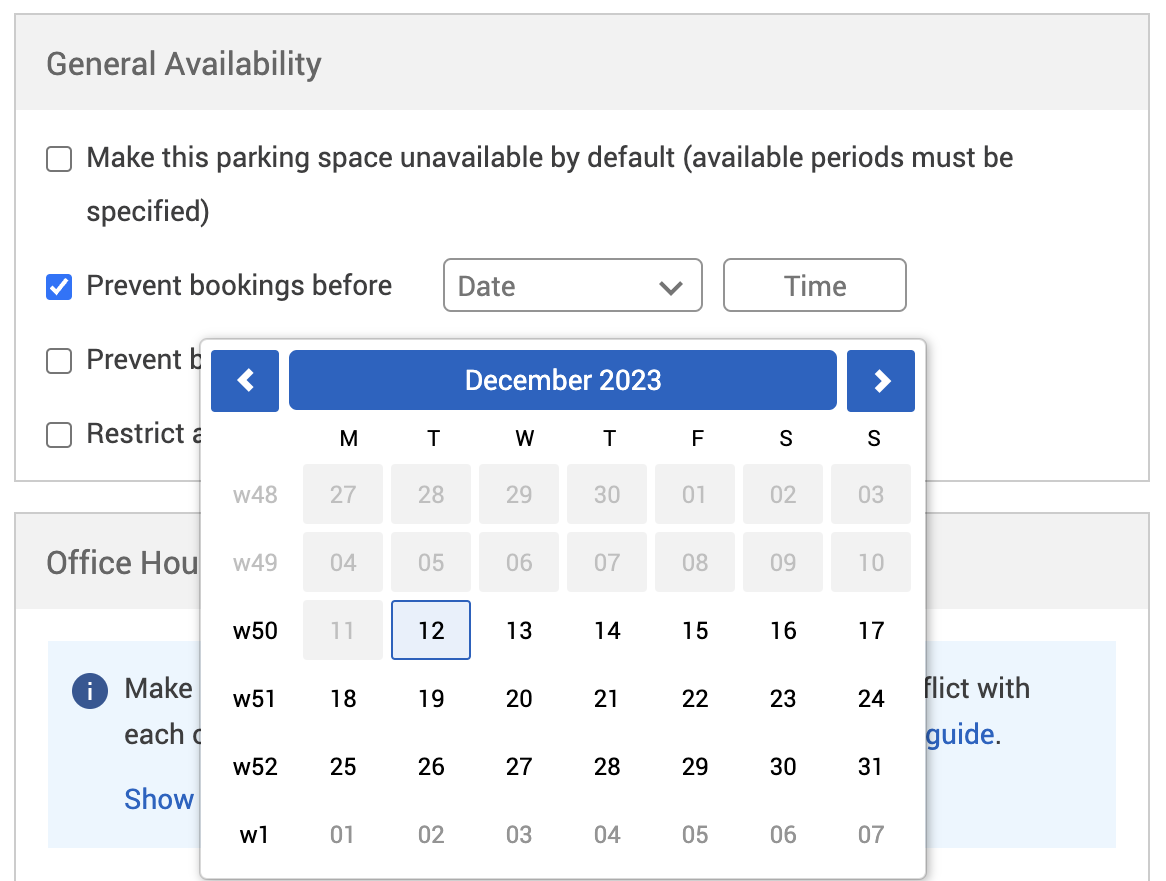This screenshot has width=1166, height=881.
Task: Pick December 25 on the calendar
Action: point(343,767)
